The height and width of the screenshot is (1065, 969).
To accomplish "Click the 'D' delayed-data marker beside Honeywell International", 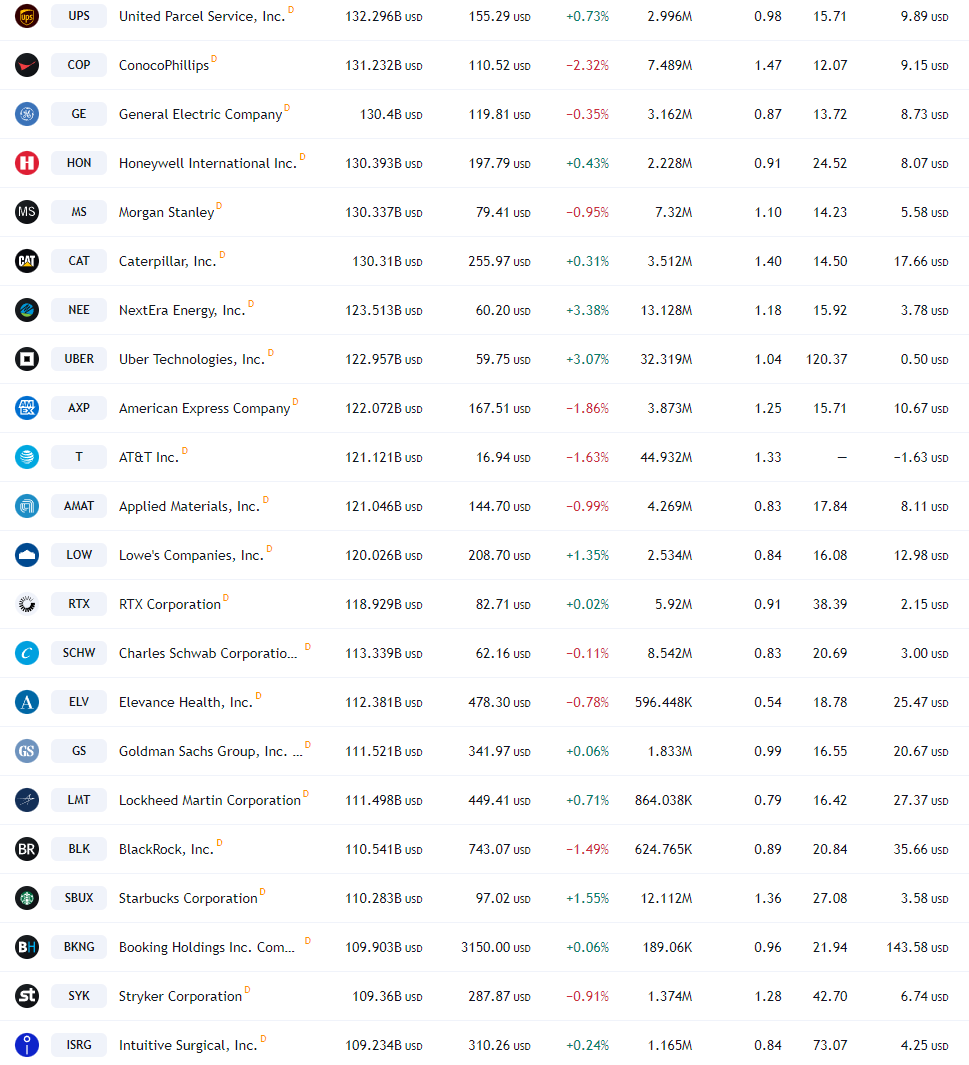I will [x=303, y=157].
